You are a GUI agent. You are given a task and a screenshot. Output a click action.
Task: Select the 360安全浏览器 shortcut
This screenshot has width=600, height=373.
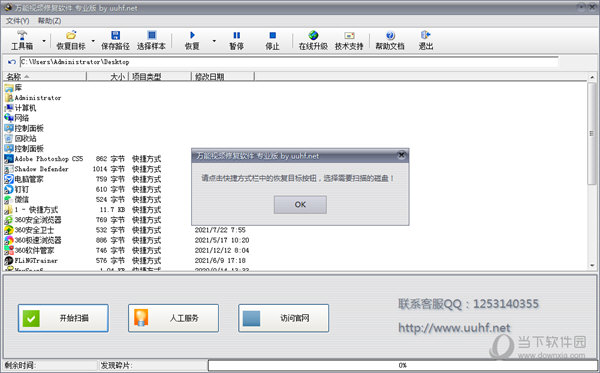(33, 220)
